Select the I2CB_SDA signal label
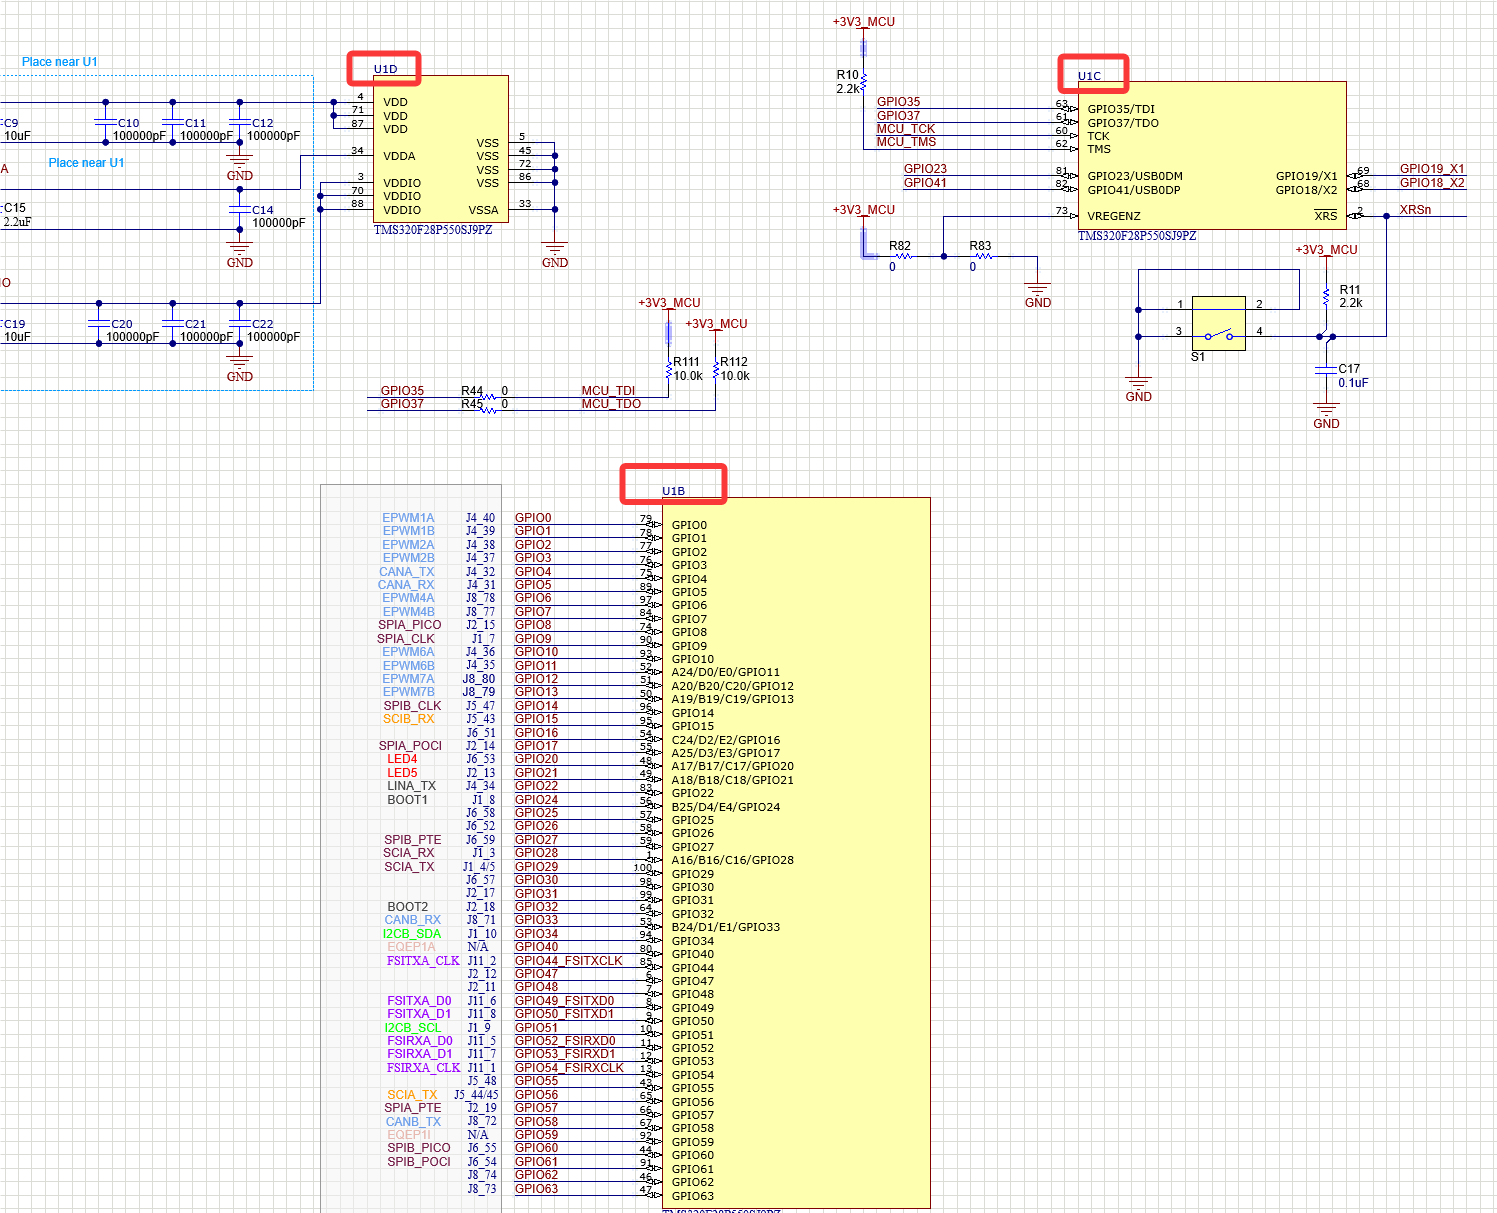Screen dimensions: 1497x1213 (x=411, y=934)
